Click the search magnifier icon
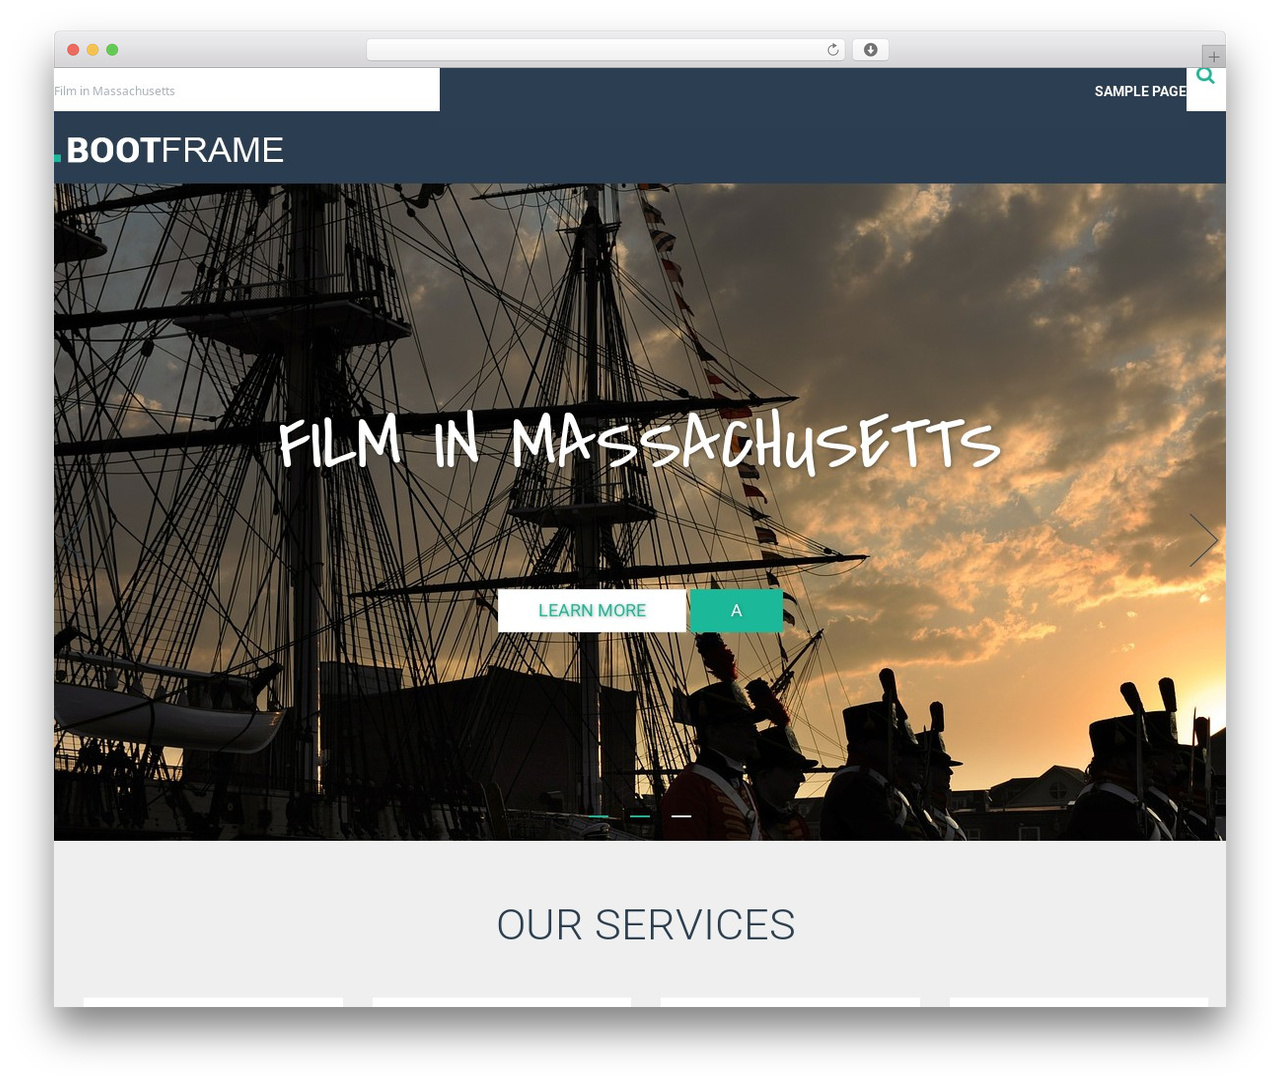 tap(1205, 76)
